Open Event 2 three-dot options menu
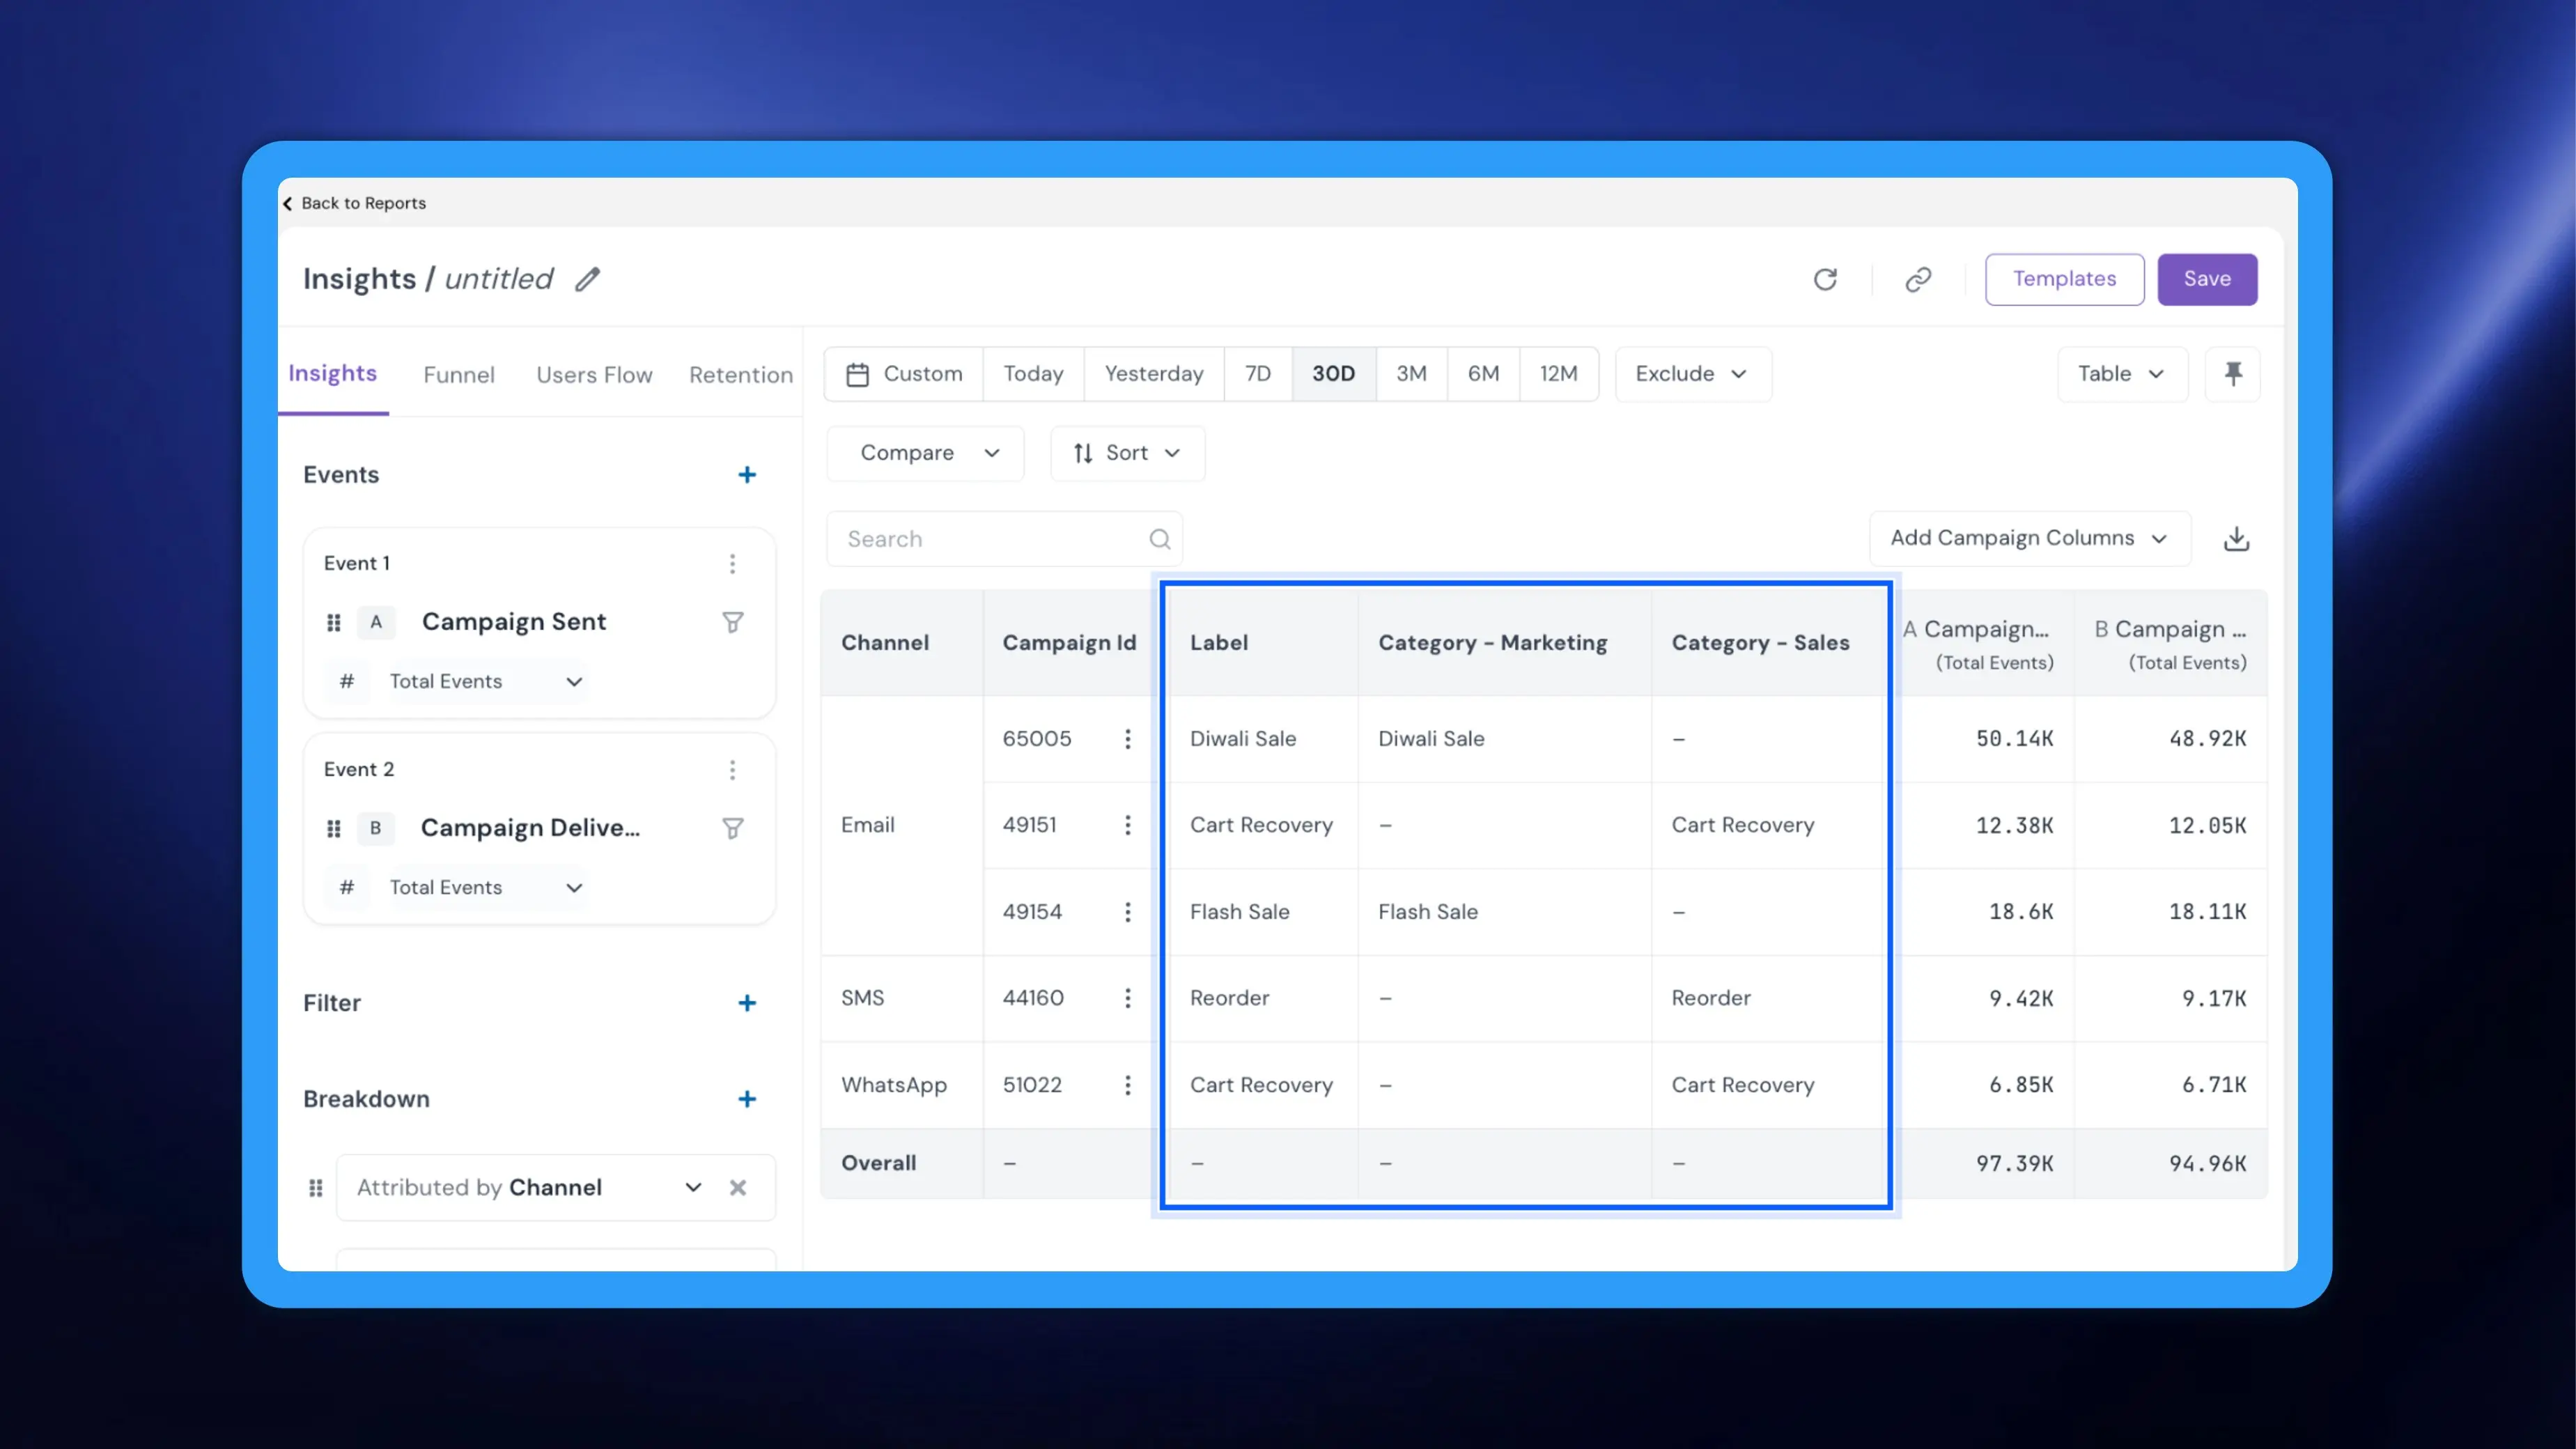The image size is (2576, 1449). click(x=733, y=770)
